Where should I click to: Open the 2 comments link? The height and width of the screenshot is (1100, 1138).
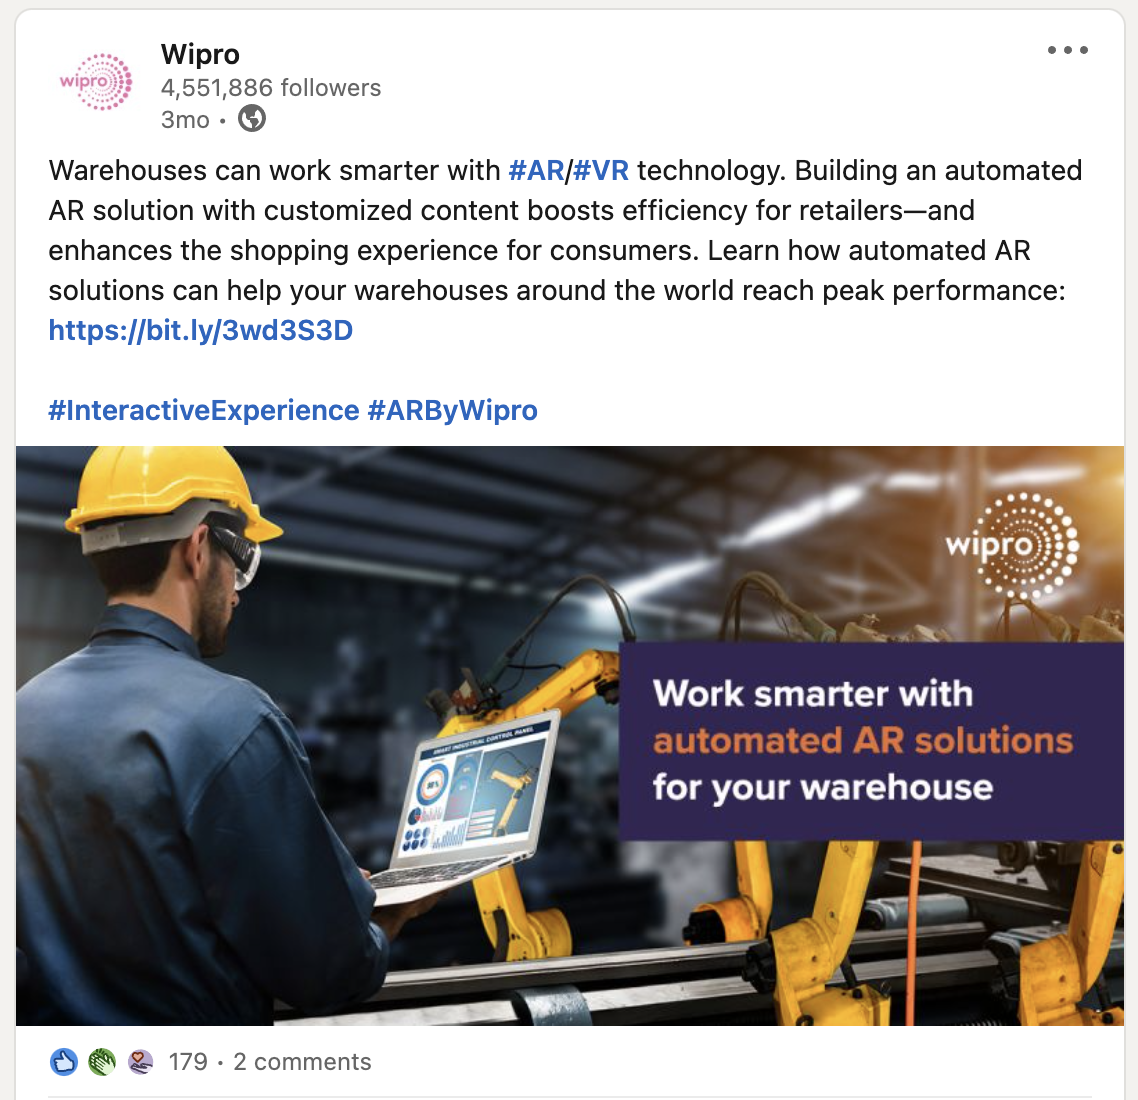click(302, 1062)
